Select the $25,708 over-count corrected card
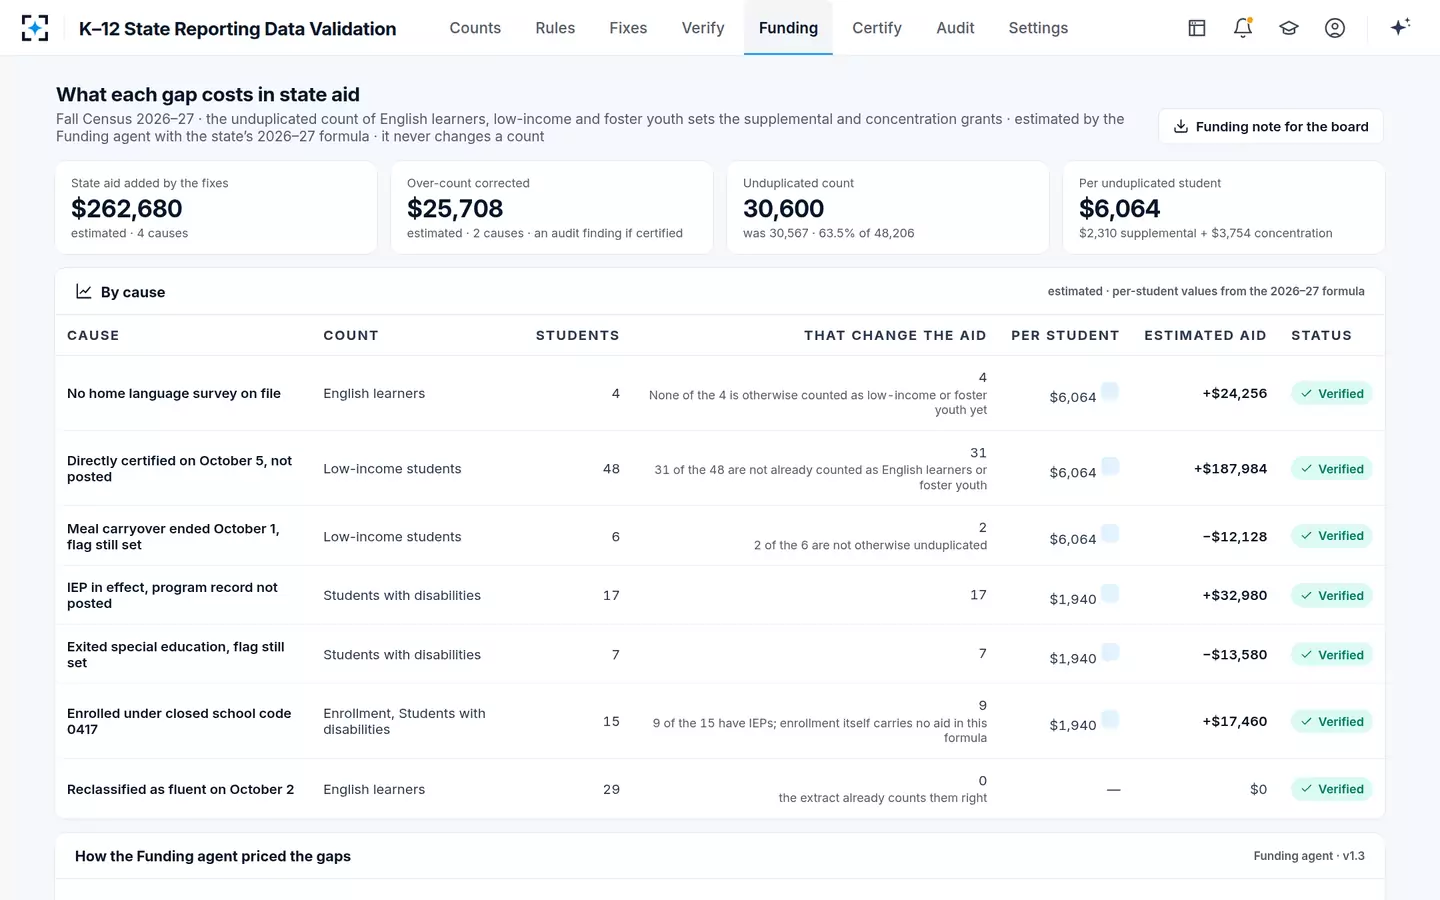 click(552, 208)
